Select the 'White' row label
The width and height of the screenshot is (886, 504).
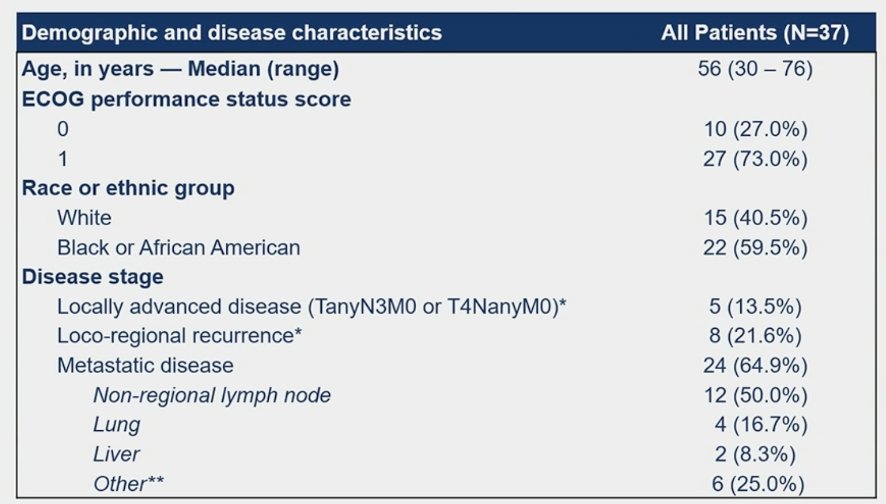pyautogui.click(x=84, y=218)
